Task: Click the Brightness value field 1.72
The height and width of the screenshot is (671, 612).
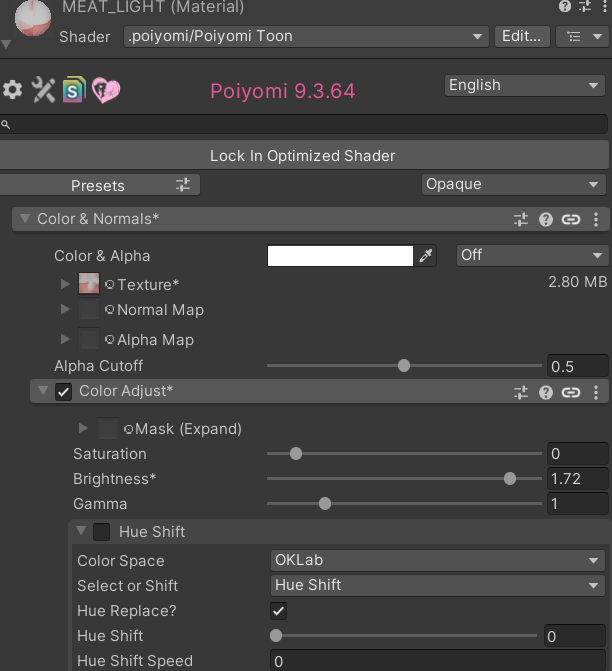Action: [x=578, y=479]
